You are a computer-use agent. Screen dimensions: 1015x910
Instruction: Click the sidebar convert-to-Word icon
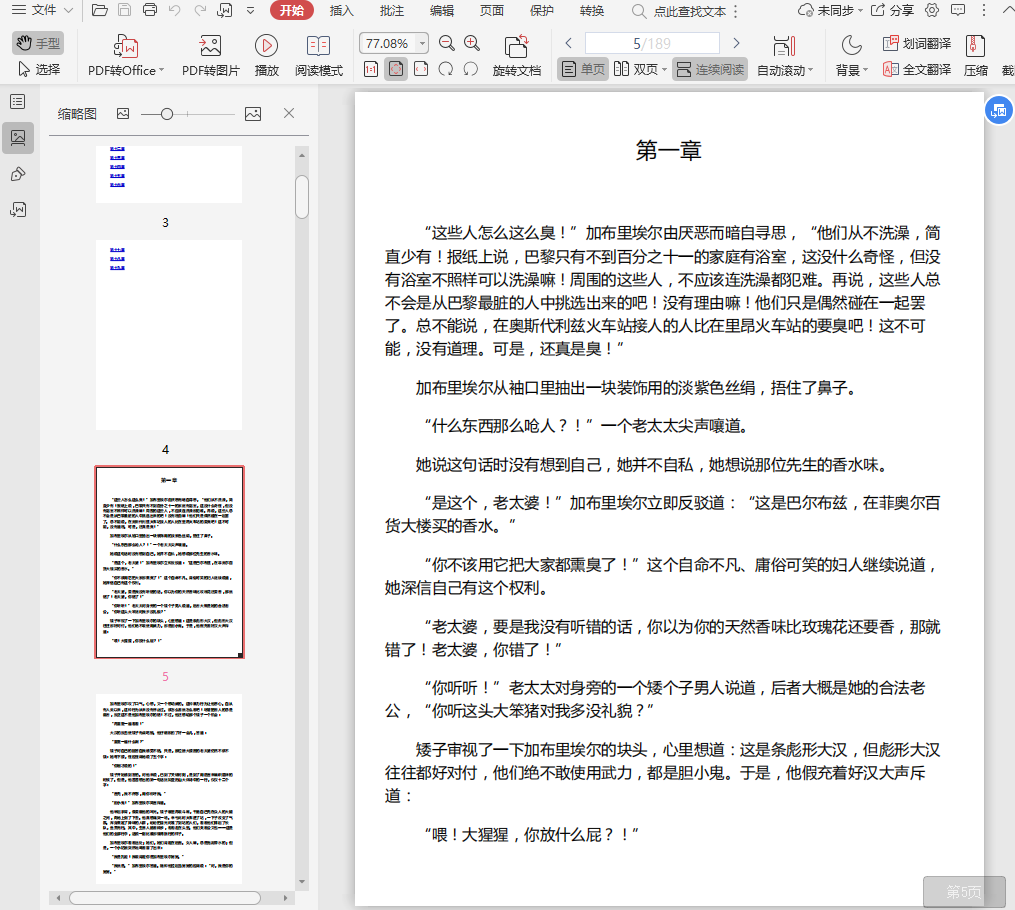click(x=18, y=210)
